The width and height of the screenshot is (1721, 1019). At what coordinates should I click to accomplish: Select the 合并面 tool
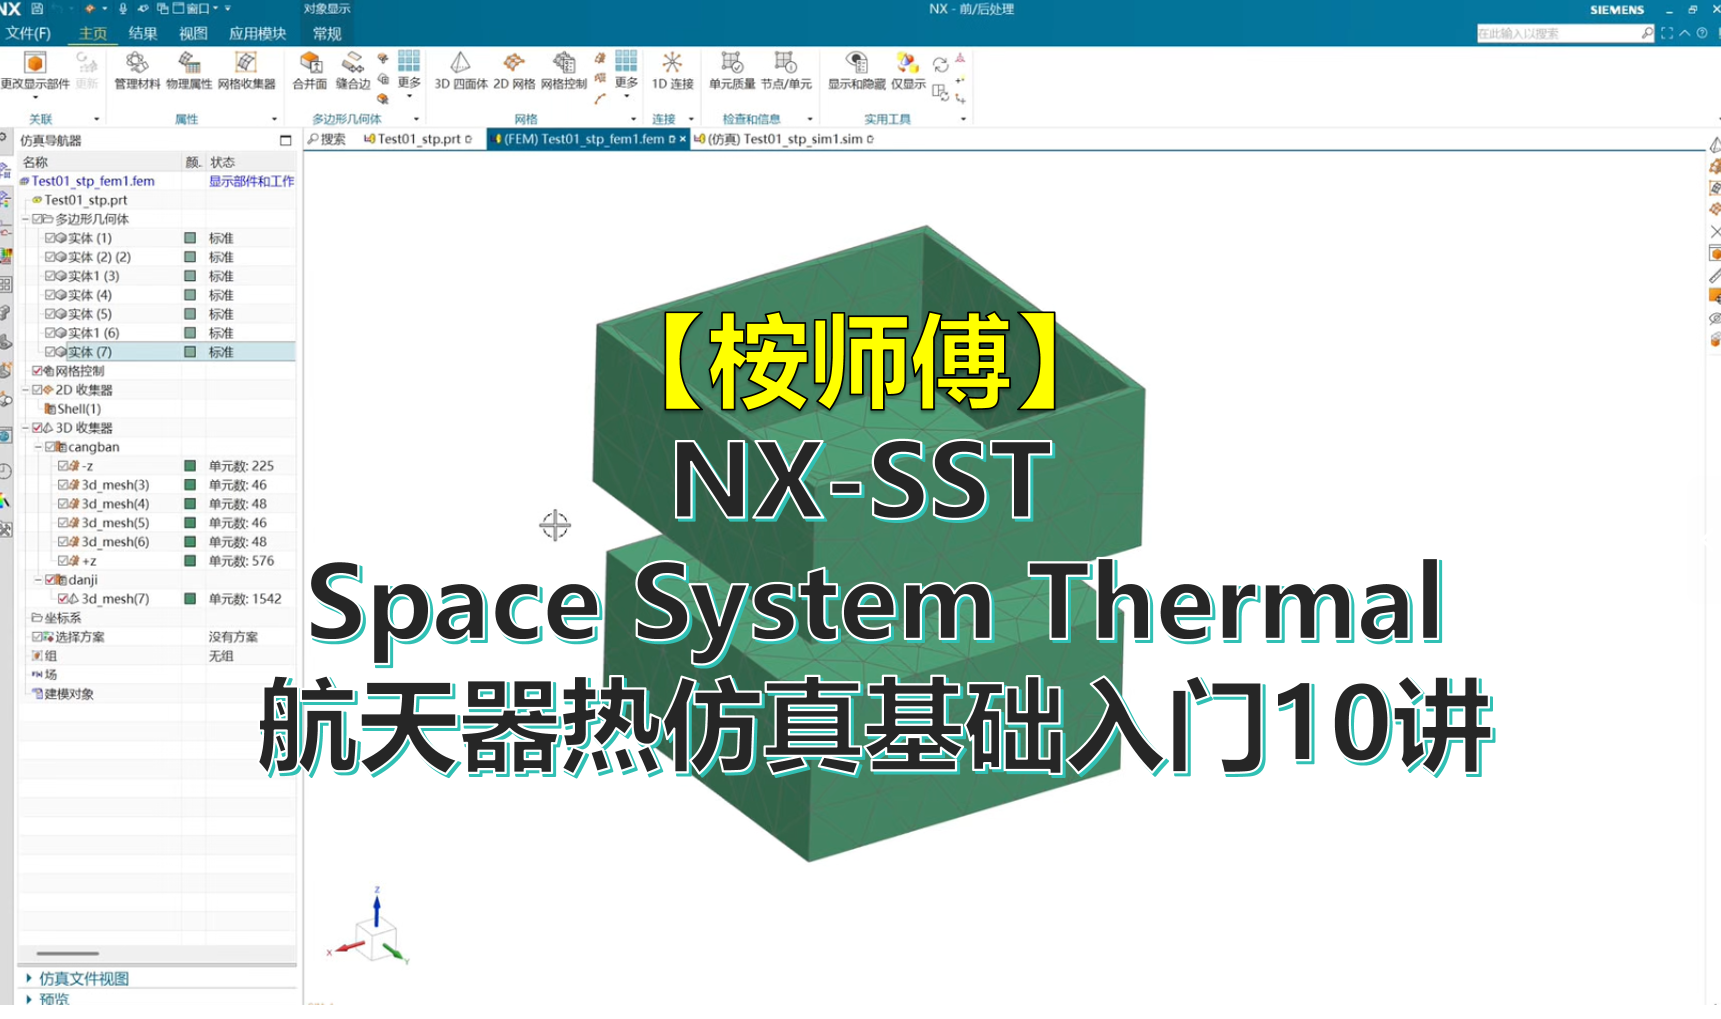click(x=310, y=69)
